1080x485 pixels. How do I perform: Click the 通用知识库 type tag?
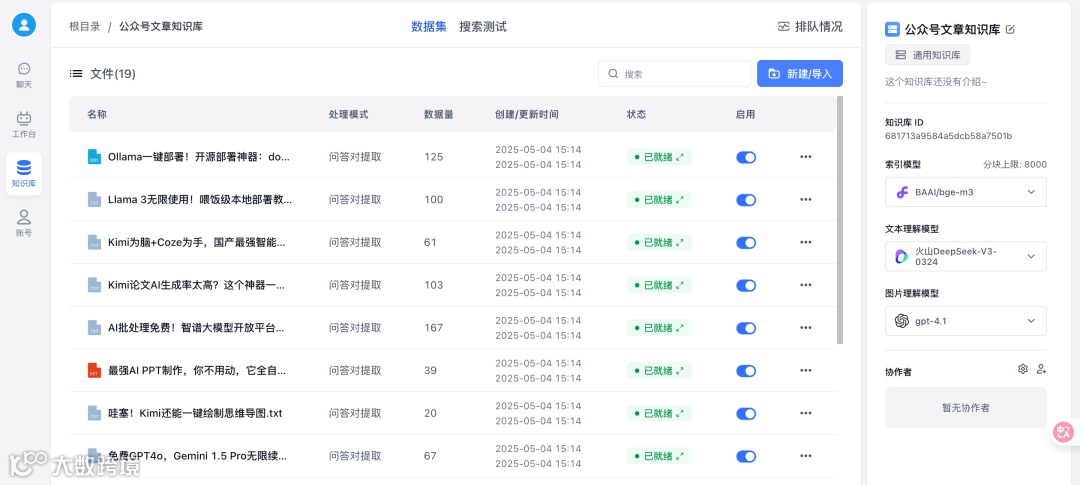928,54
